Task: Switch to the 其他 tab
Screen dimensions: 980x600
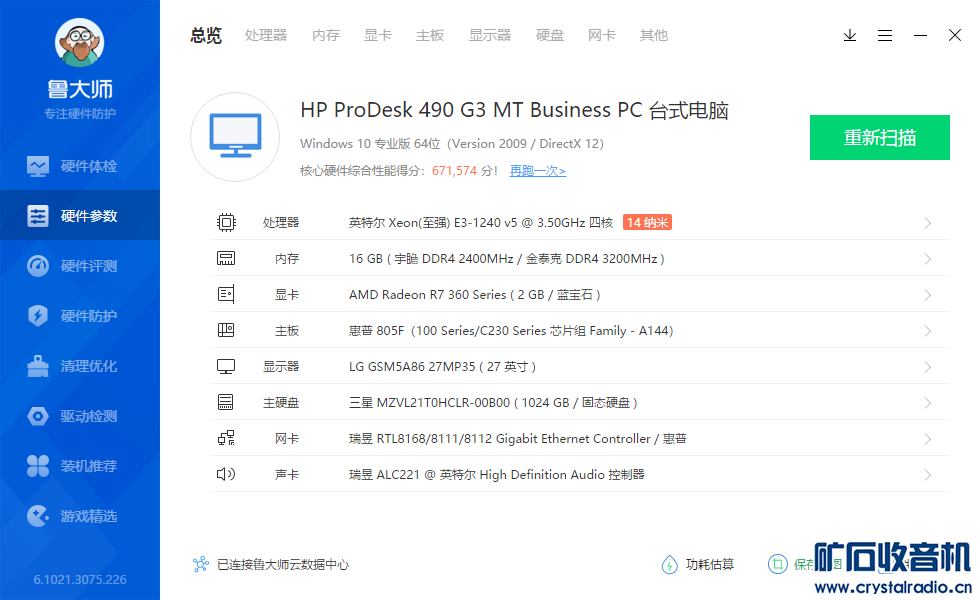Action: [x=654, y=36]
